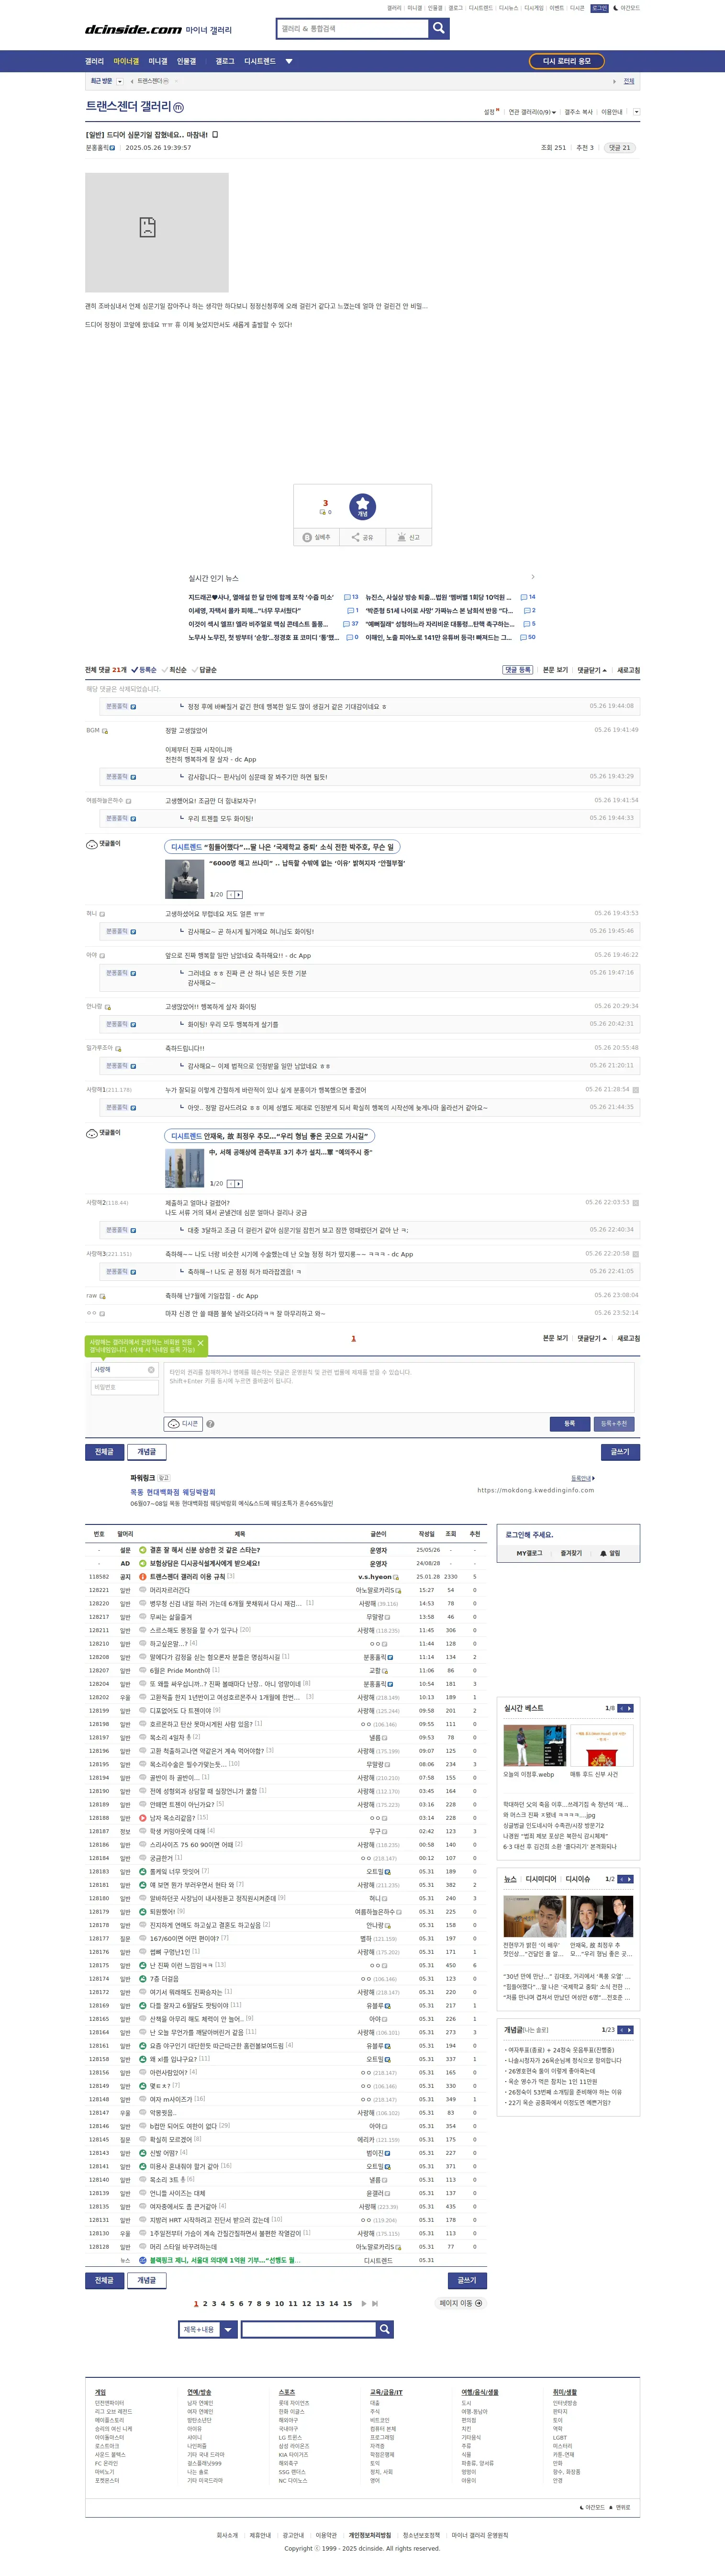
Task: Open 마이너갤 menu in blue bar
Action: [126, 61]
